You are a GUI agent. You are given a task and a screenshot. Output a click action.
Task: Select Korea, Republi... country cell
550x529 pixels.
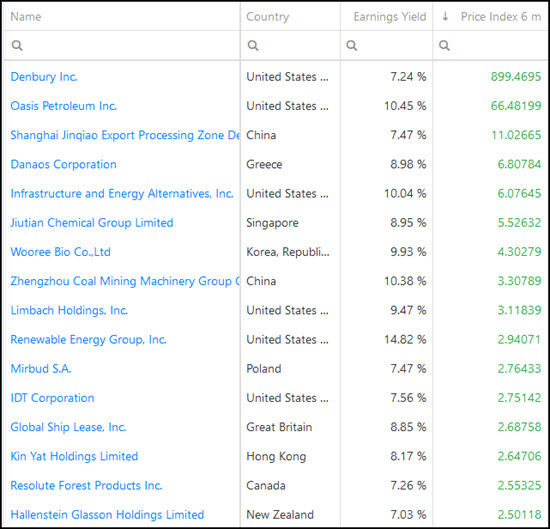[288, 252]
